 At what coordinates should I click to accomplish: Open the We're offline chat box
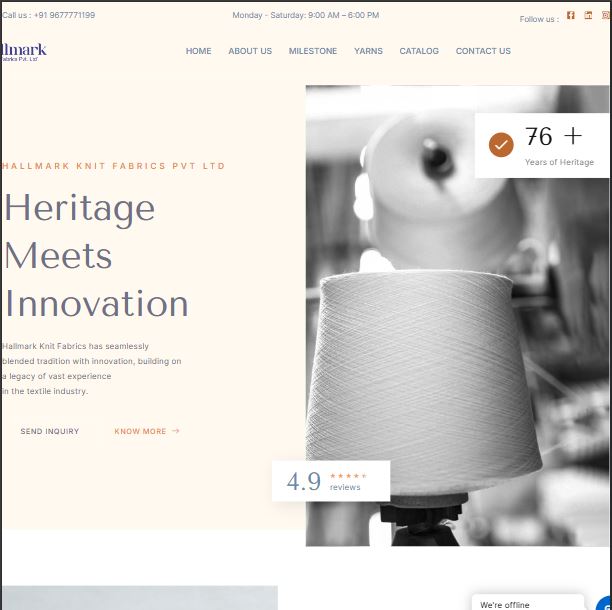pyautogui.click(x=528, y=602)
